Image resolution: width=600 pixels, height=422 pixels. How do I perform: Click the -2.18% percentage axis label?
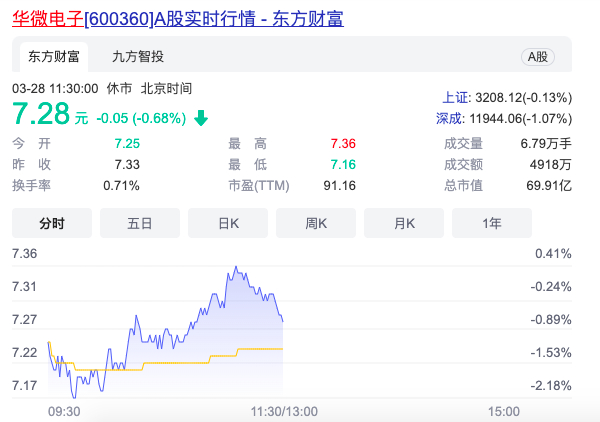pyautogui.click(x=551, y=385)
